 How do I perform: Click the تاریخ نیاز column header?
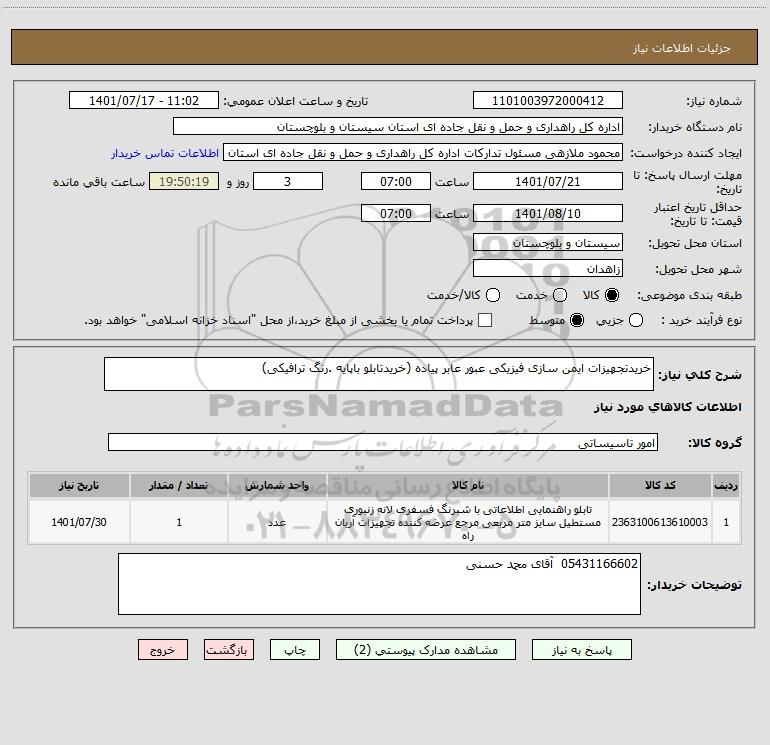click(x=79, y=485)
